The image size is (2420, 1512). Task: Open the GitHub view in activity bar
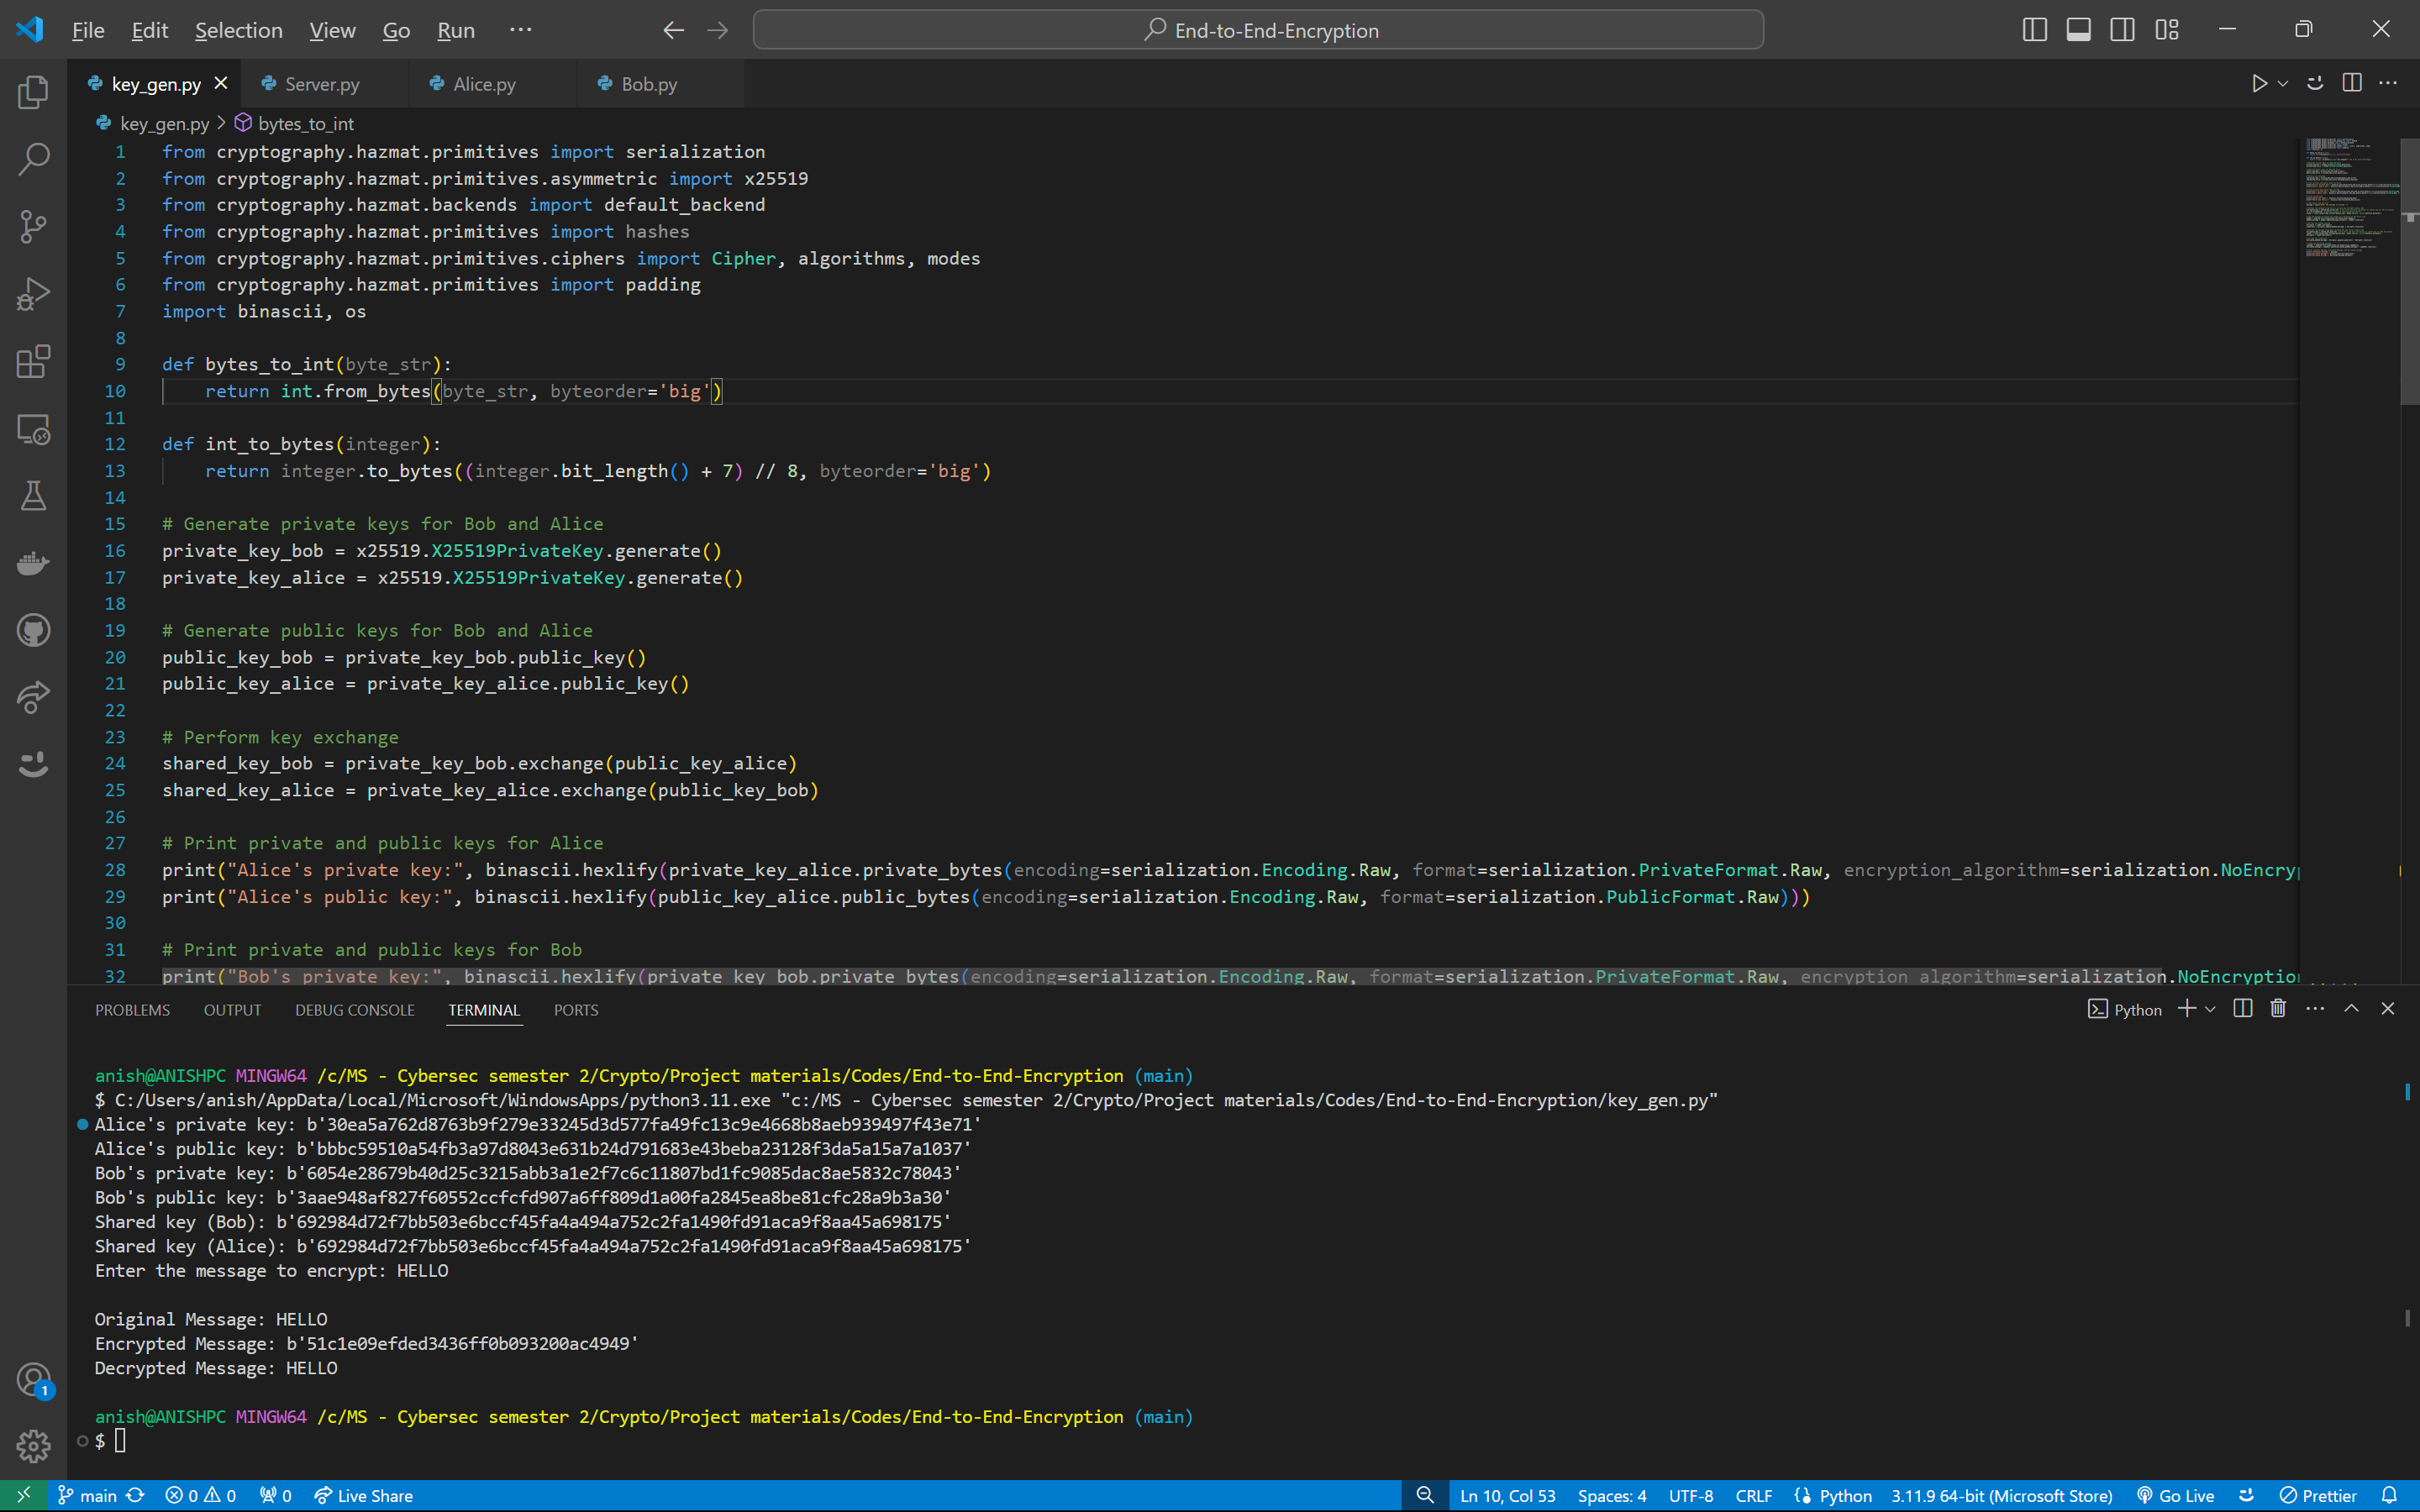(x=33, y=630)
